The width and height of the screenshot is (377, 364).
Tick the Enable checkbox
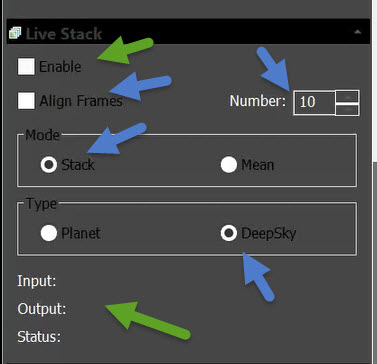[26, 66]
